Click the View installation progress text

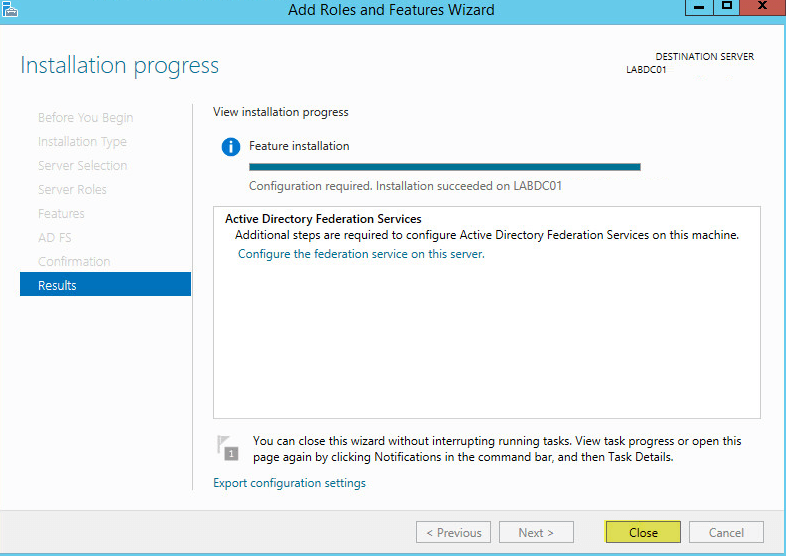pos(281,112)
